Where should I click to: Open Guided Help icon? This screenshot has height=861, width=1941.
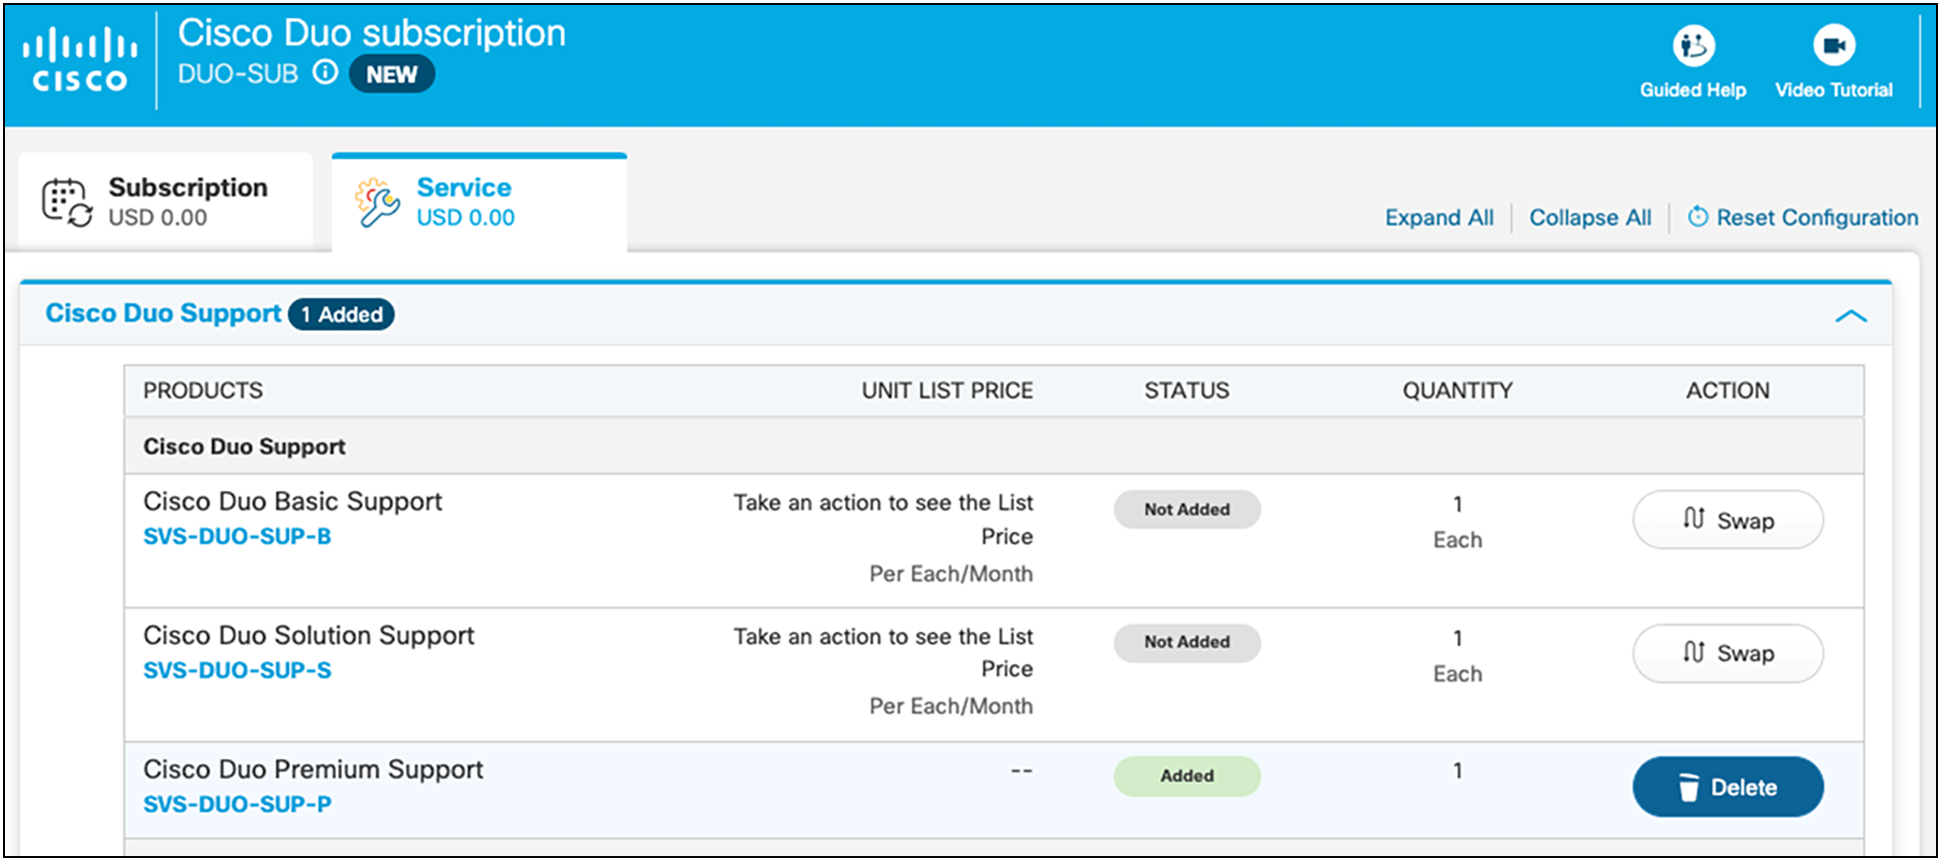click(1693, 45)
